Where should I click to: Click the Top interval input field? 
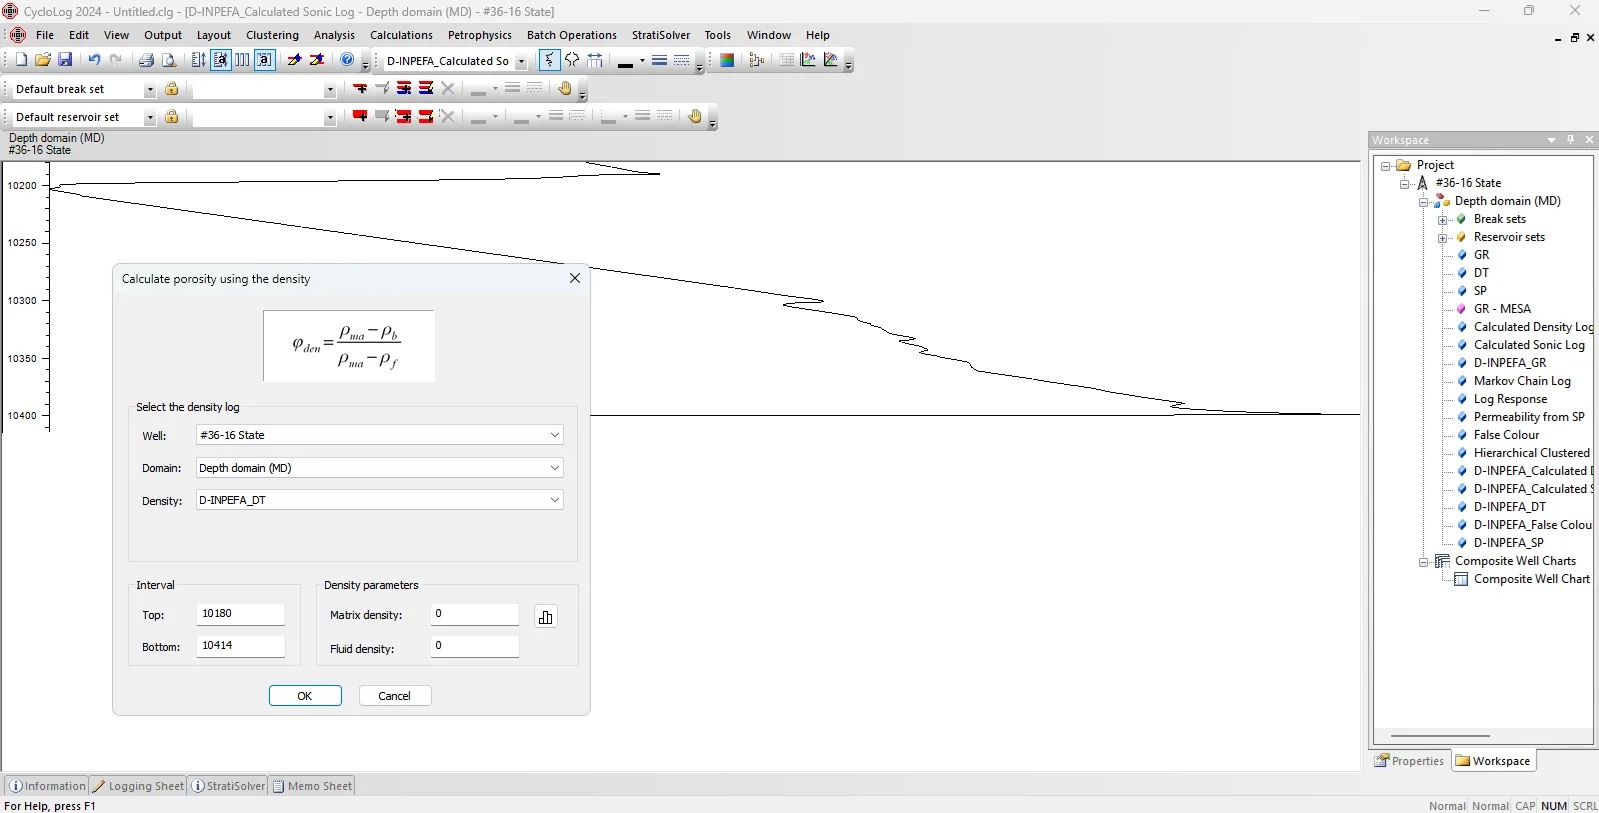pyautogui.click(x=241, y=614)
